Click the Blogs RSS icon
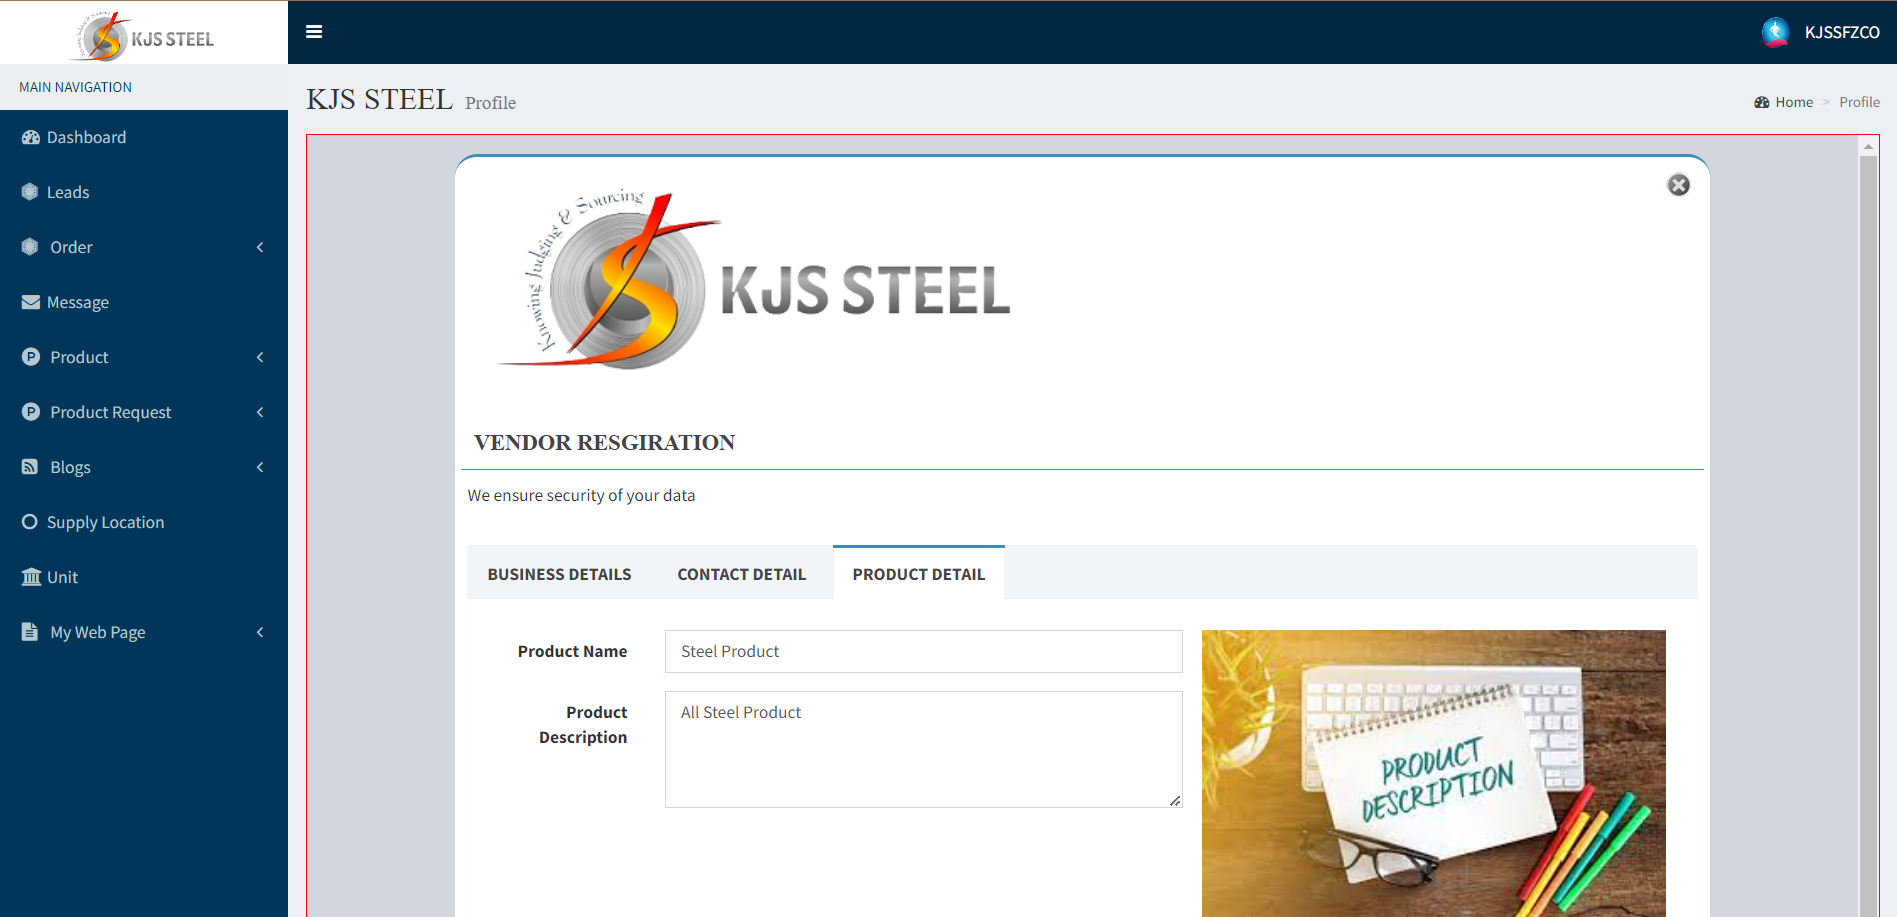Screen dimensions: 1897x917 pos(30,467)
